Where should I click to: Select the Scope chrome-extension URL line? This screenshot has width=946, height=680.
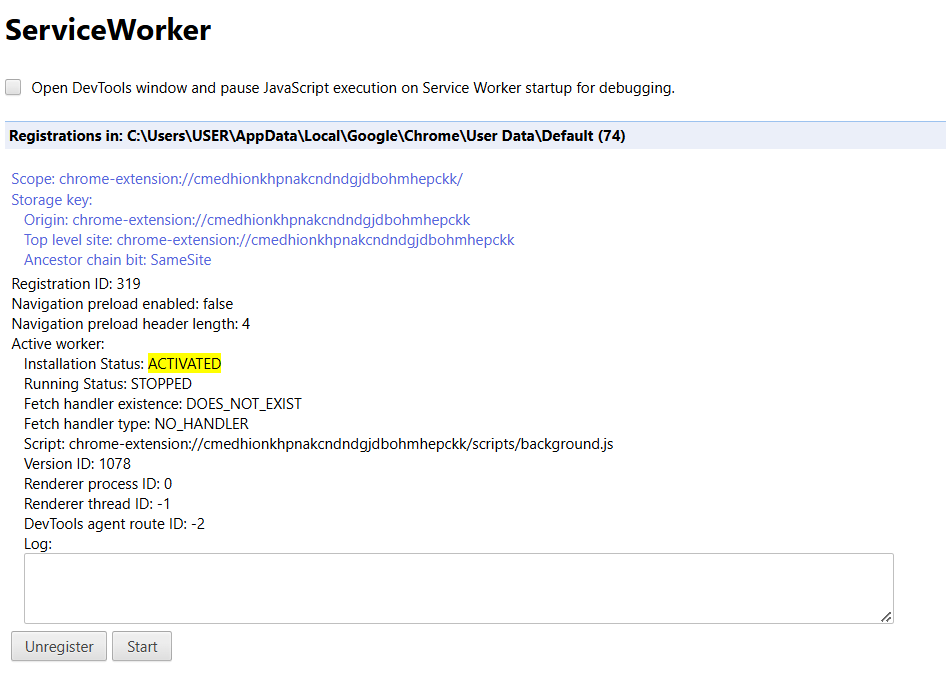(x=237, y=179)
